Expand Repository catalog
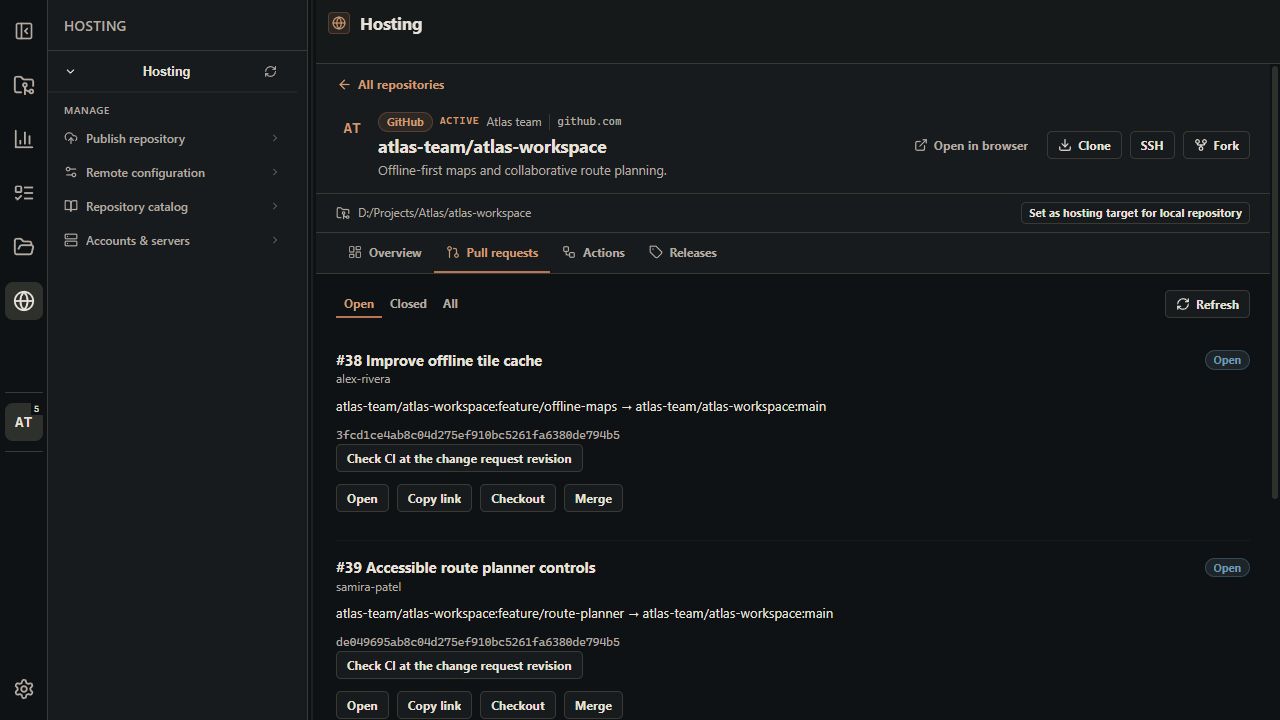The image size is (1280, 720). (x=172, y=207)
